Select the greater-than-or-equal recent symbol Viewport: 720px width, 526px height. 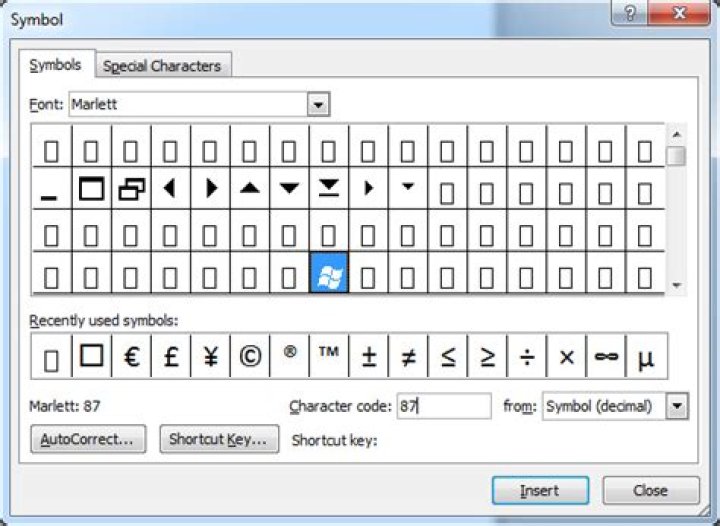pos(487,356)
